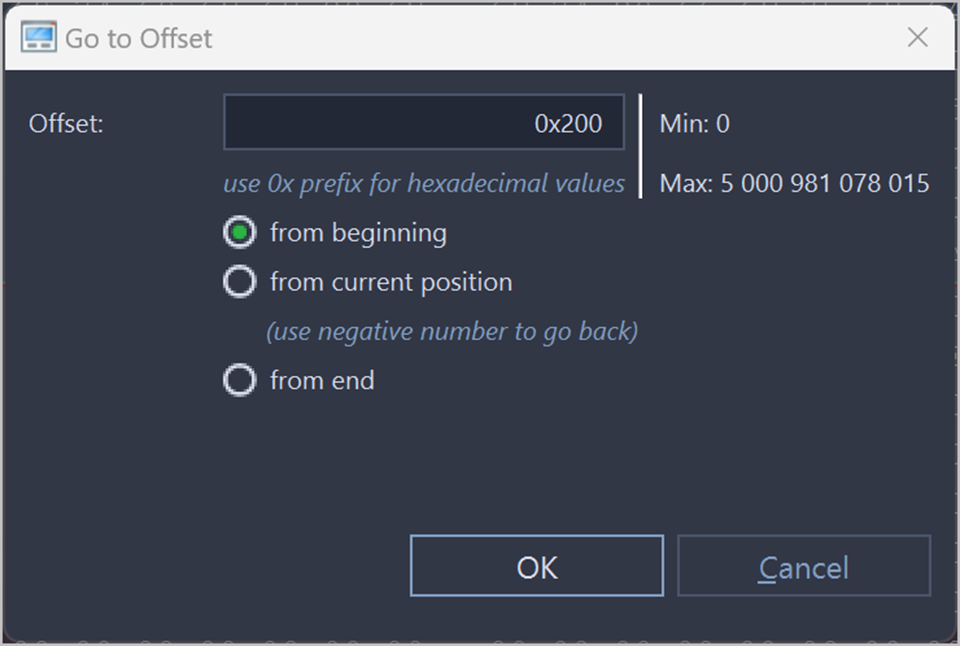960x646 pixels.
Task: Enable the "from current position" radio button
Action: (x=239, y=282)
